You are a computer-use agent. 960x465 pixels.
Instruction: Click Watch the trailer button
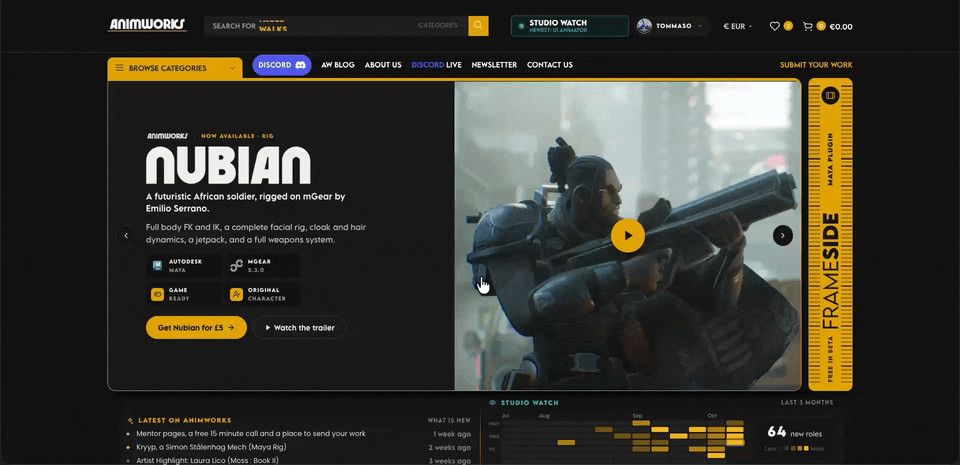point(299,327)
